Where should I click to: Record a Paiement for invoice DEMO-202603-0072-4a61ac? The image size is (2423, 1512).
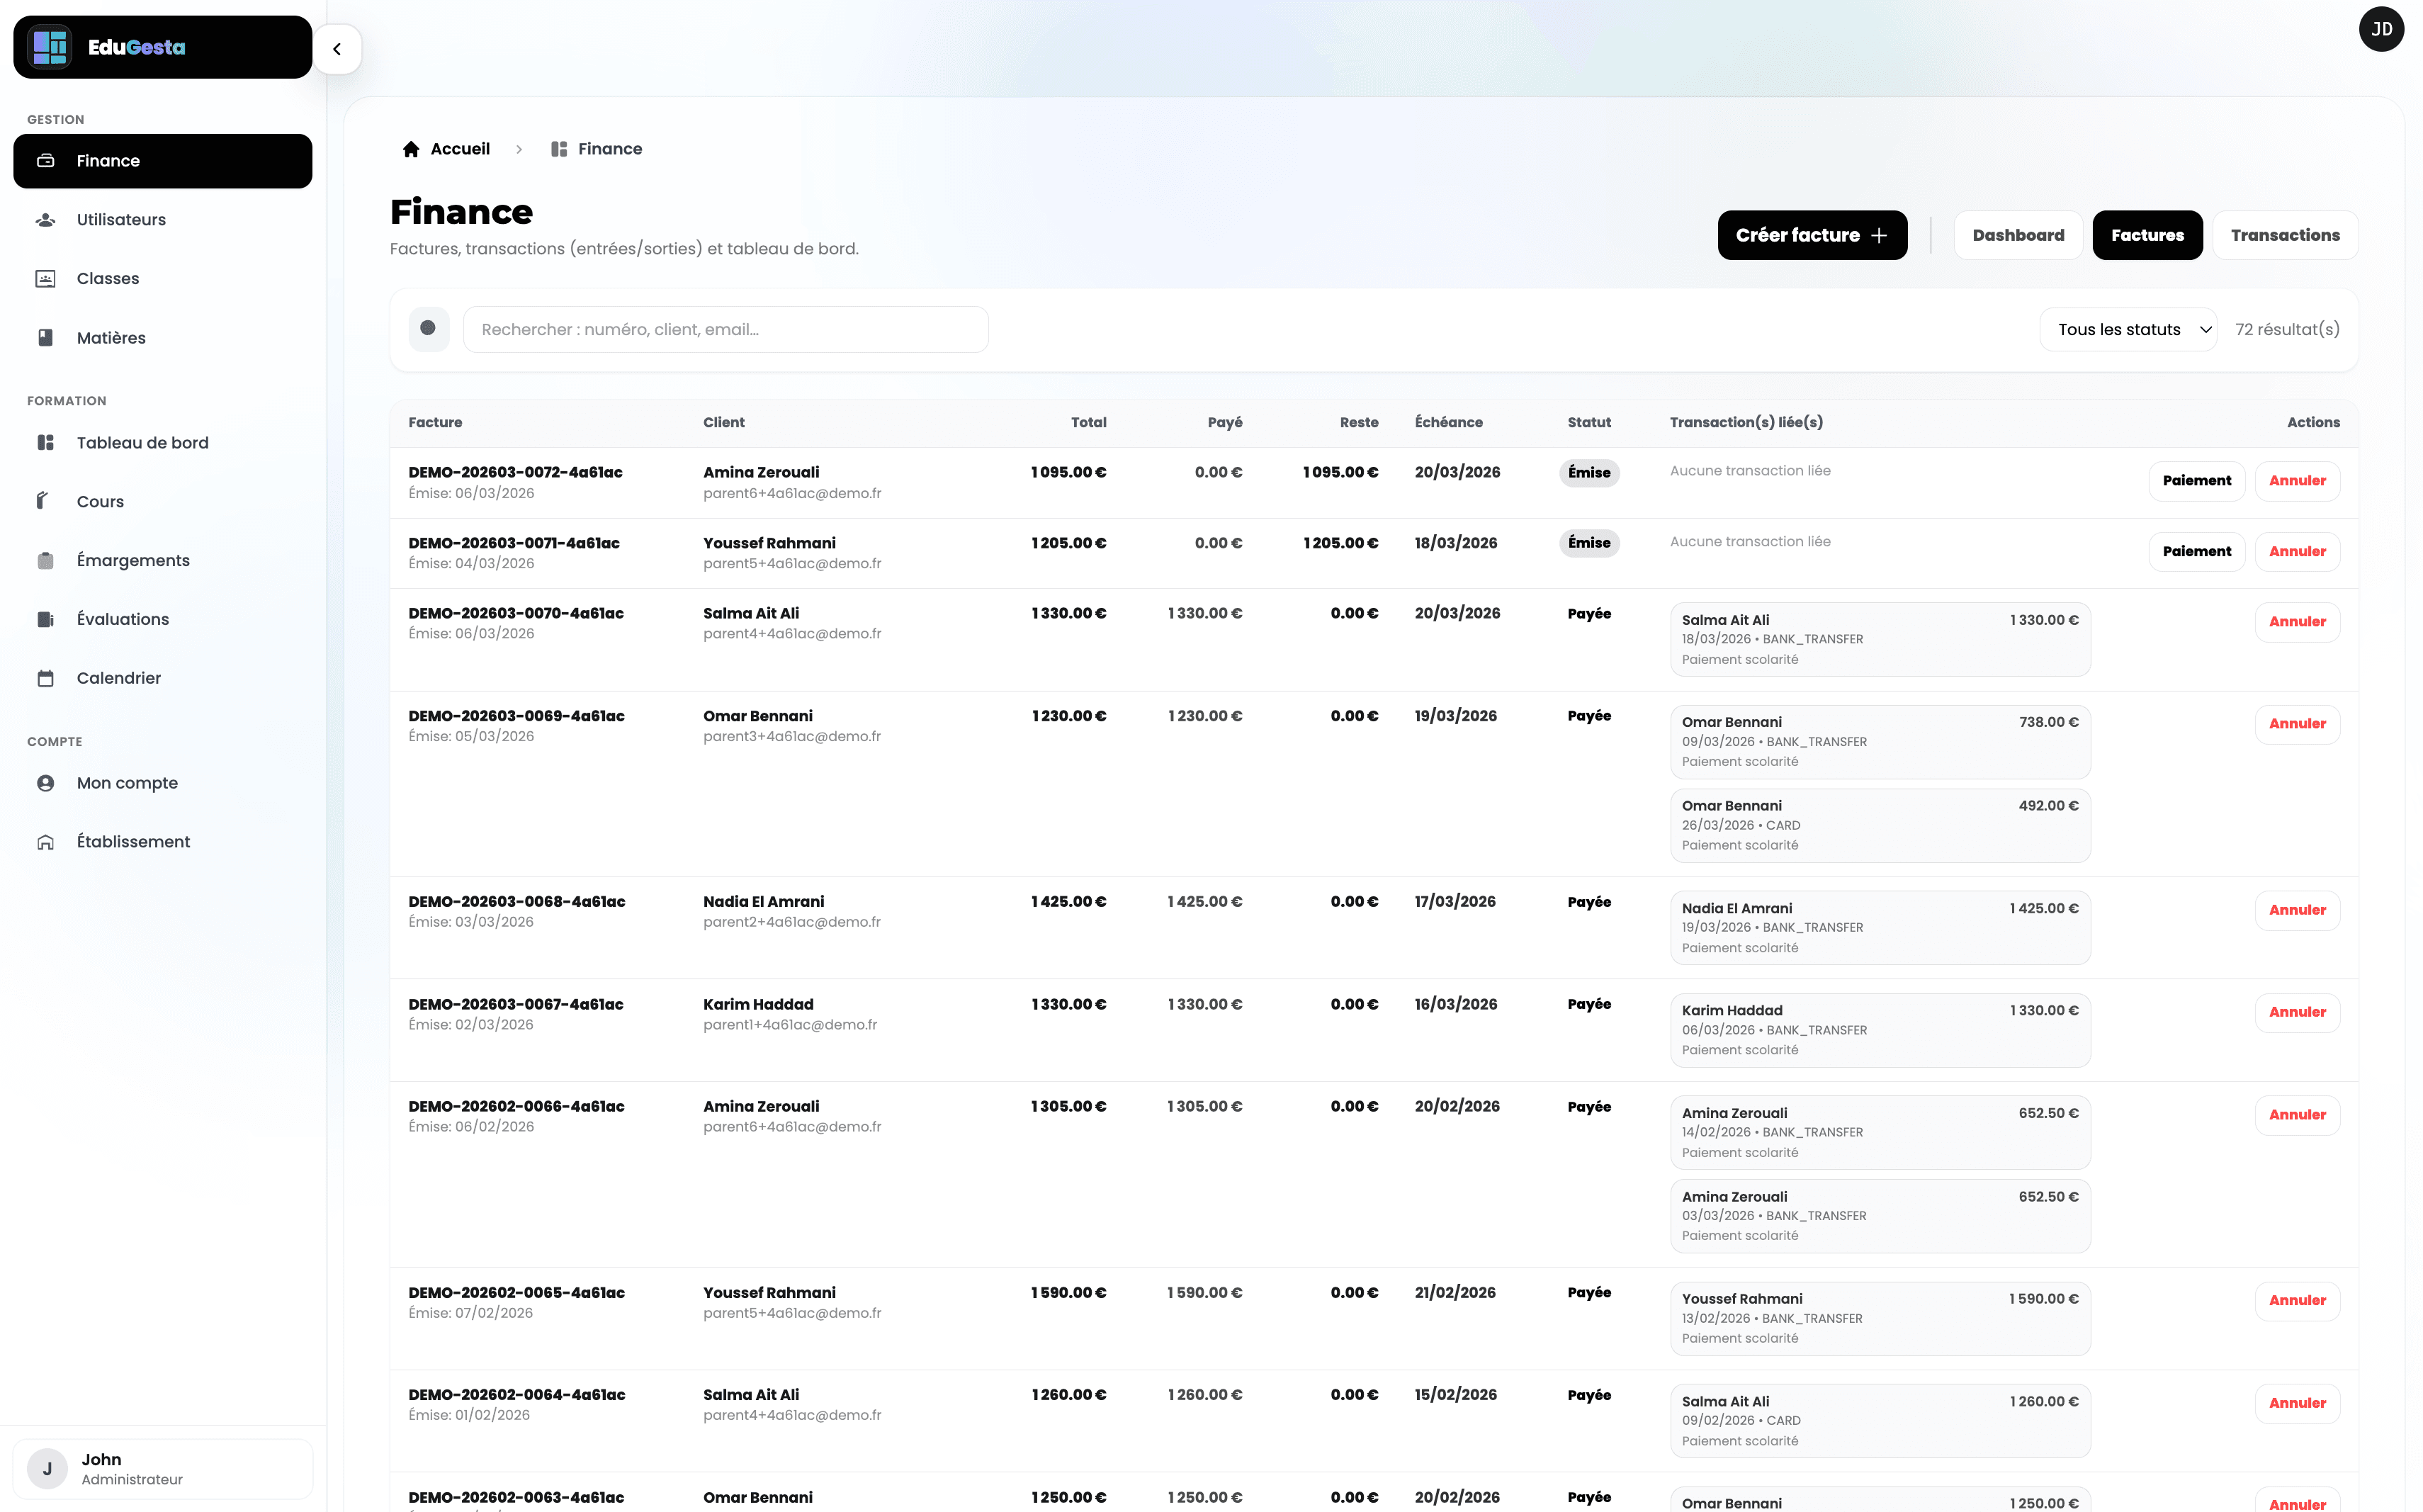click(2196, 481)
